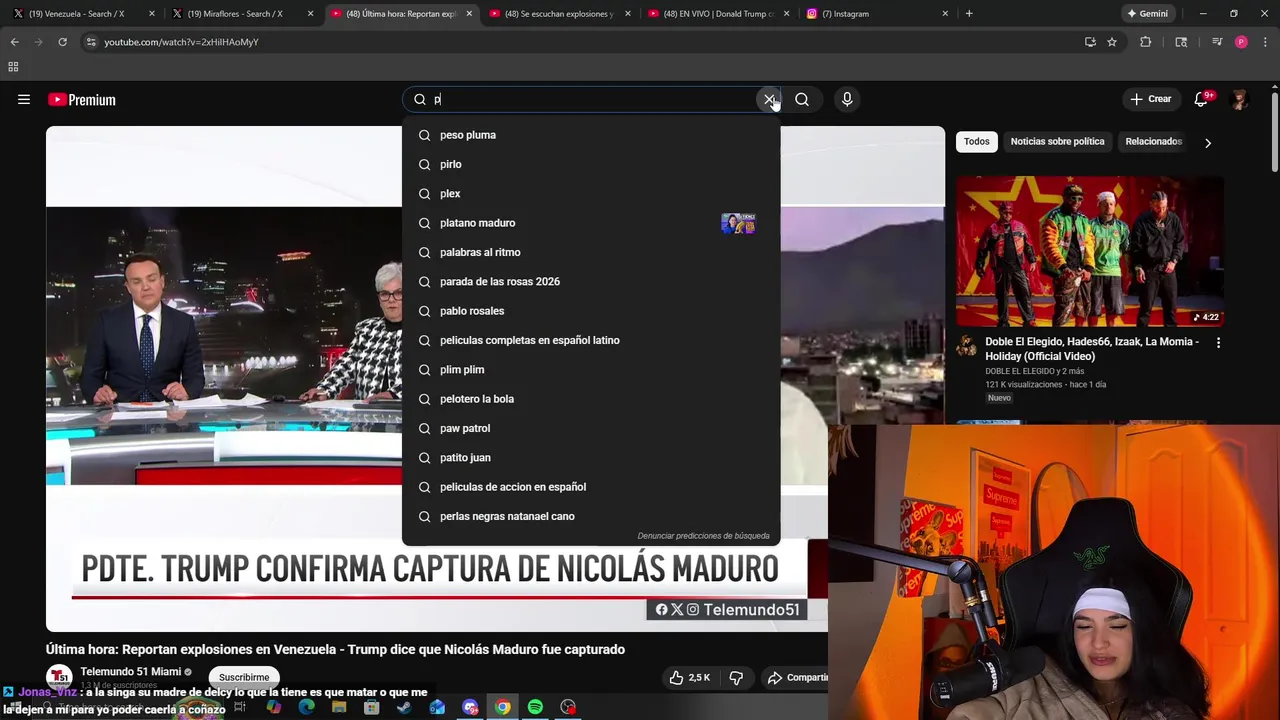Choose suggestion "paw patrol"
This screenshot has width=1280, height=720.
pyautogui.click(x=591, y=428)
